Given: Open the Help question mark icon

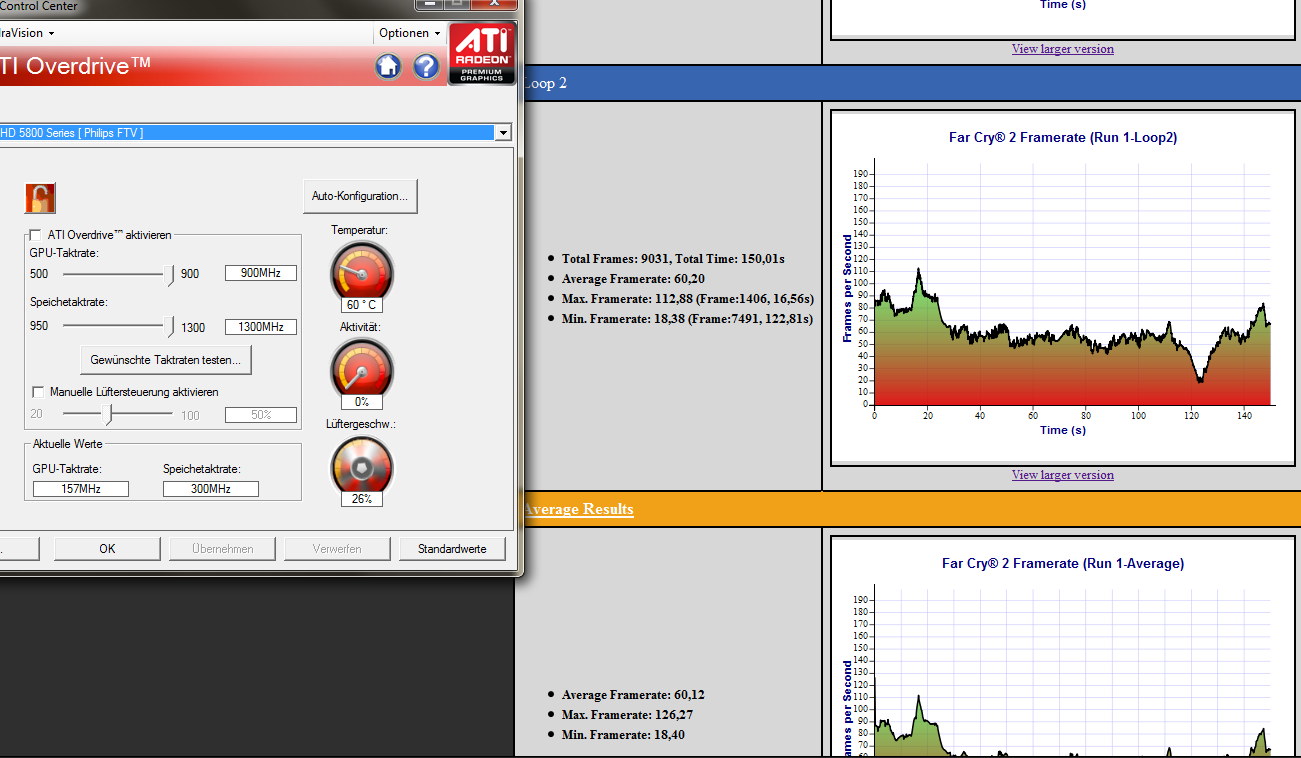Looking at the screenshot, I should (426, 67).
